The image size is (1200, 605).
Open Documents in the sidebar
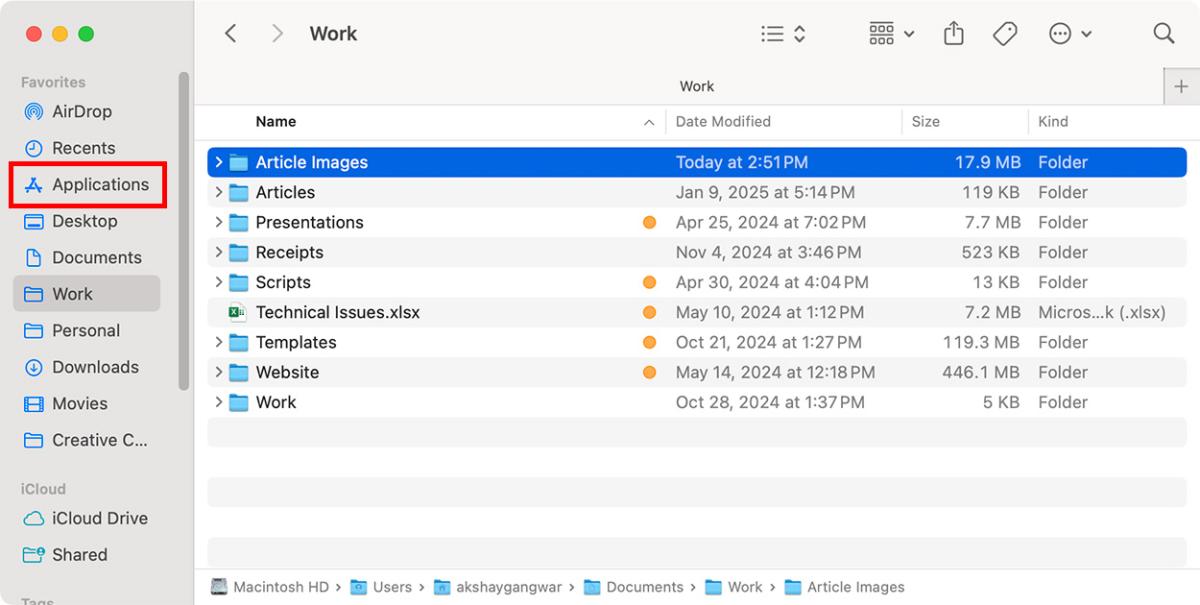tap(83, 257)
